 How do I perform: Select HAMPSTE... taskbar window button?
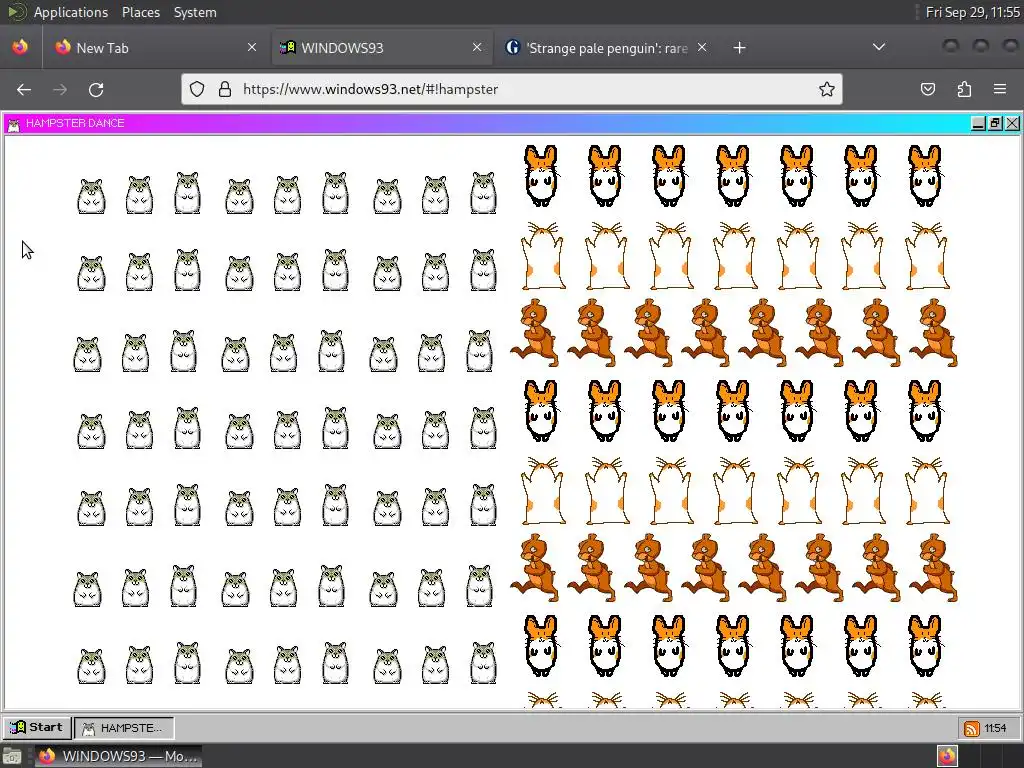(124, 728)
